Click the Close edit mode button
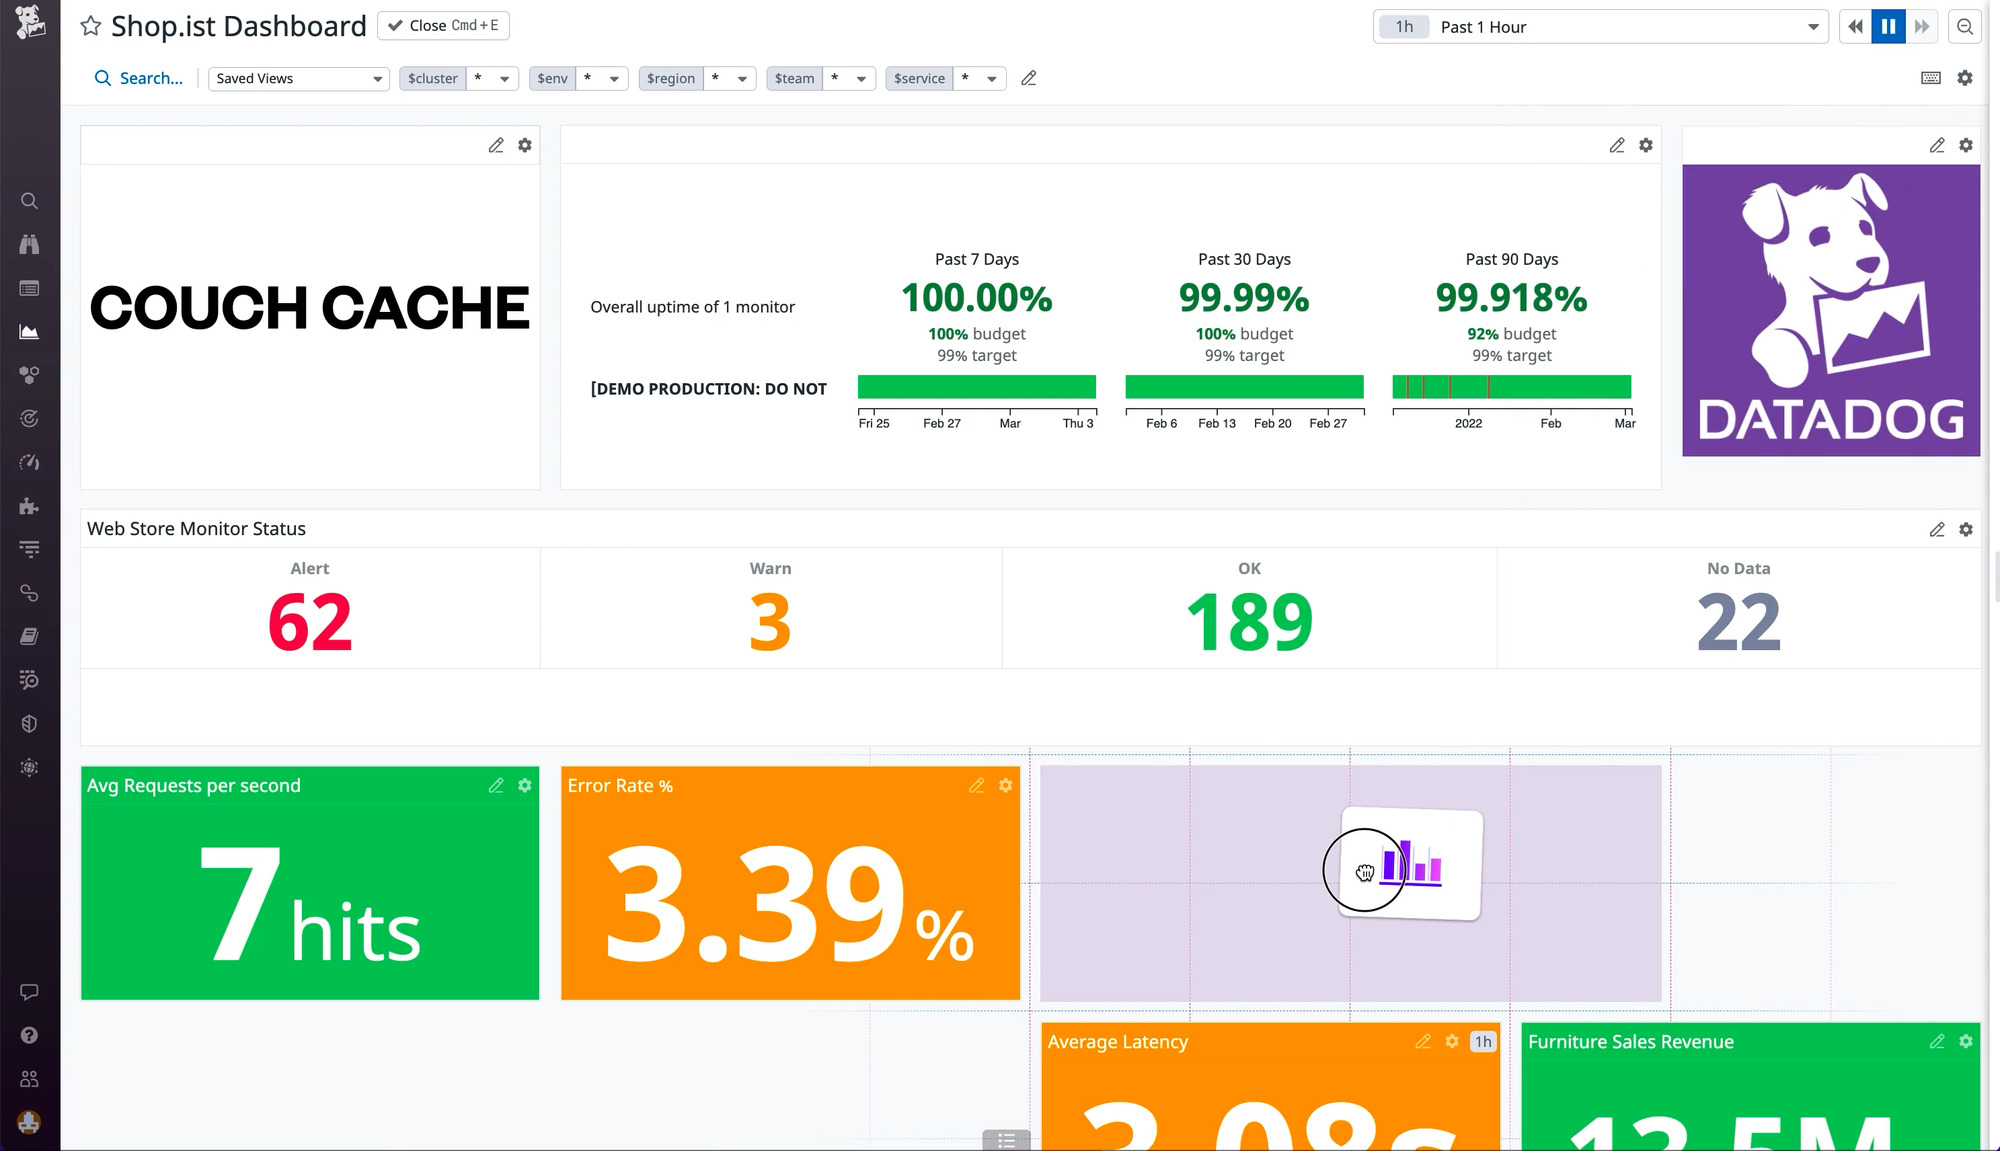The width and height of the screenshot is (2000, 1151). click(443, 26)
